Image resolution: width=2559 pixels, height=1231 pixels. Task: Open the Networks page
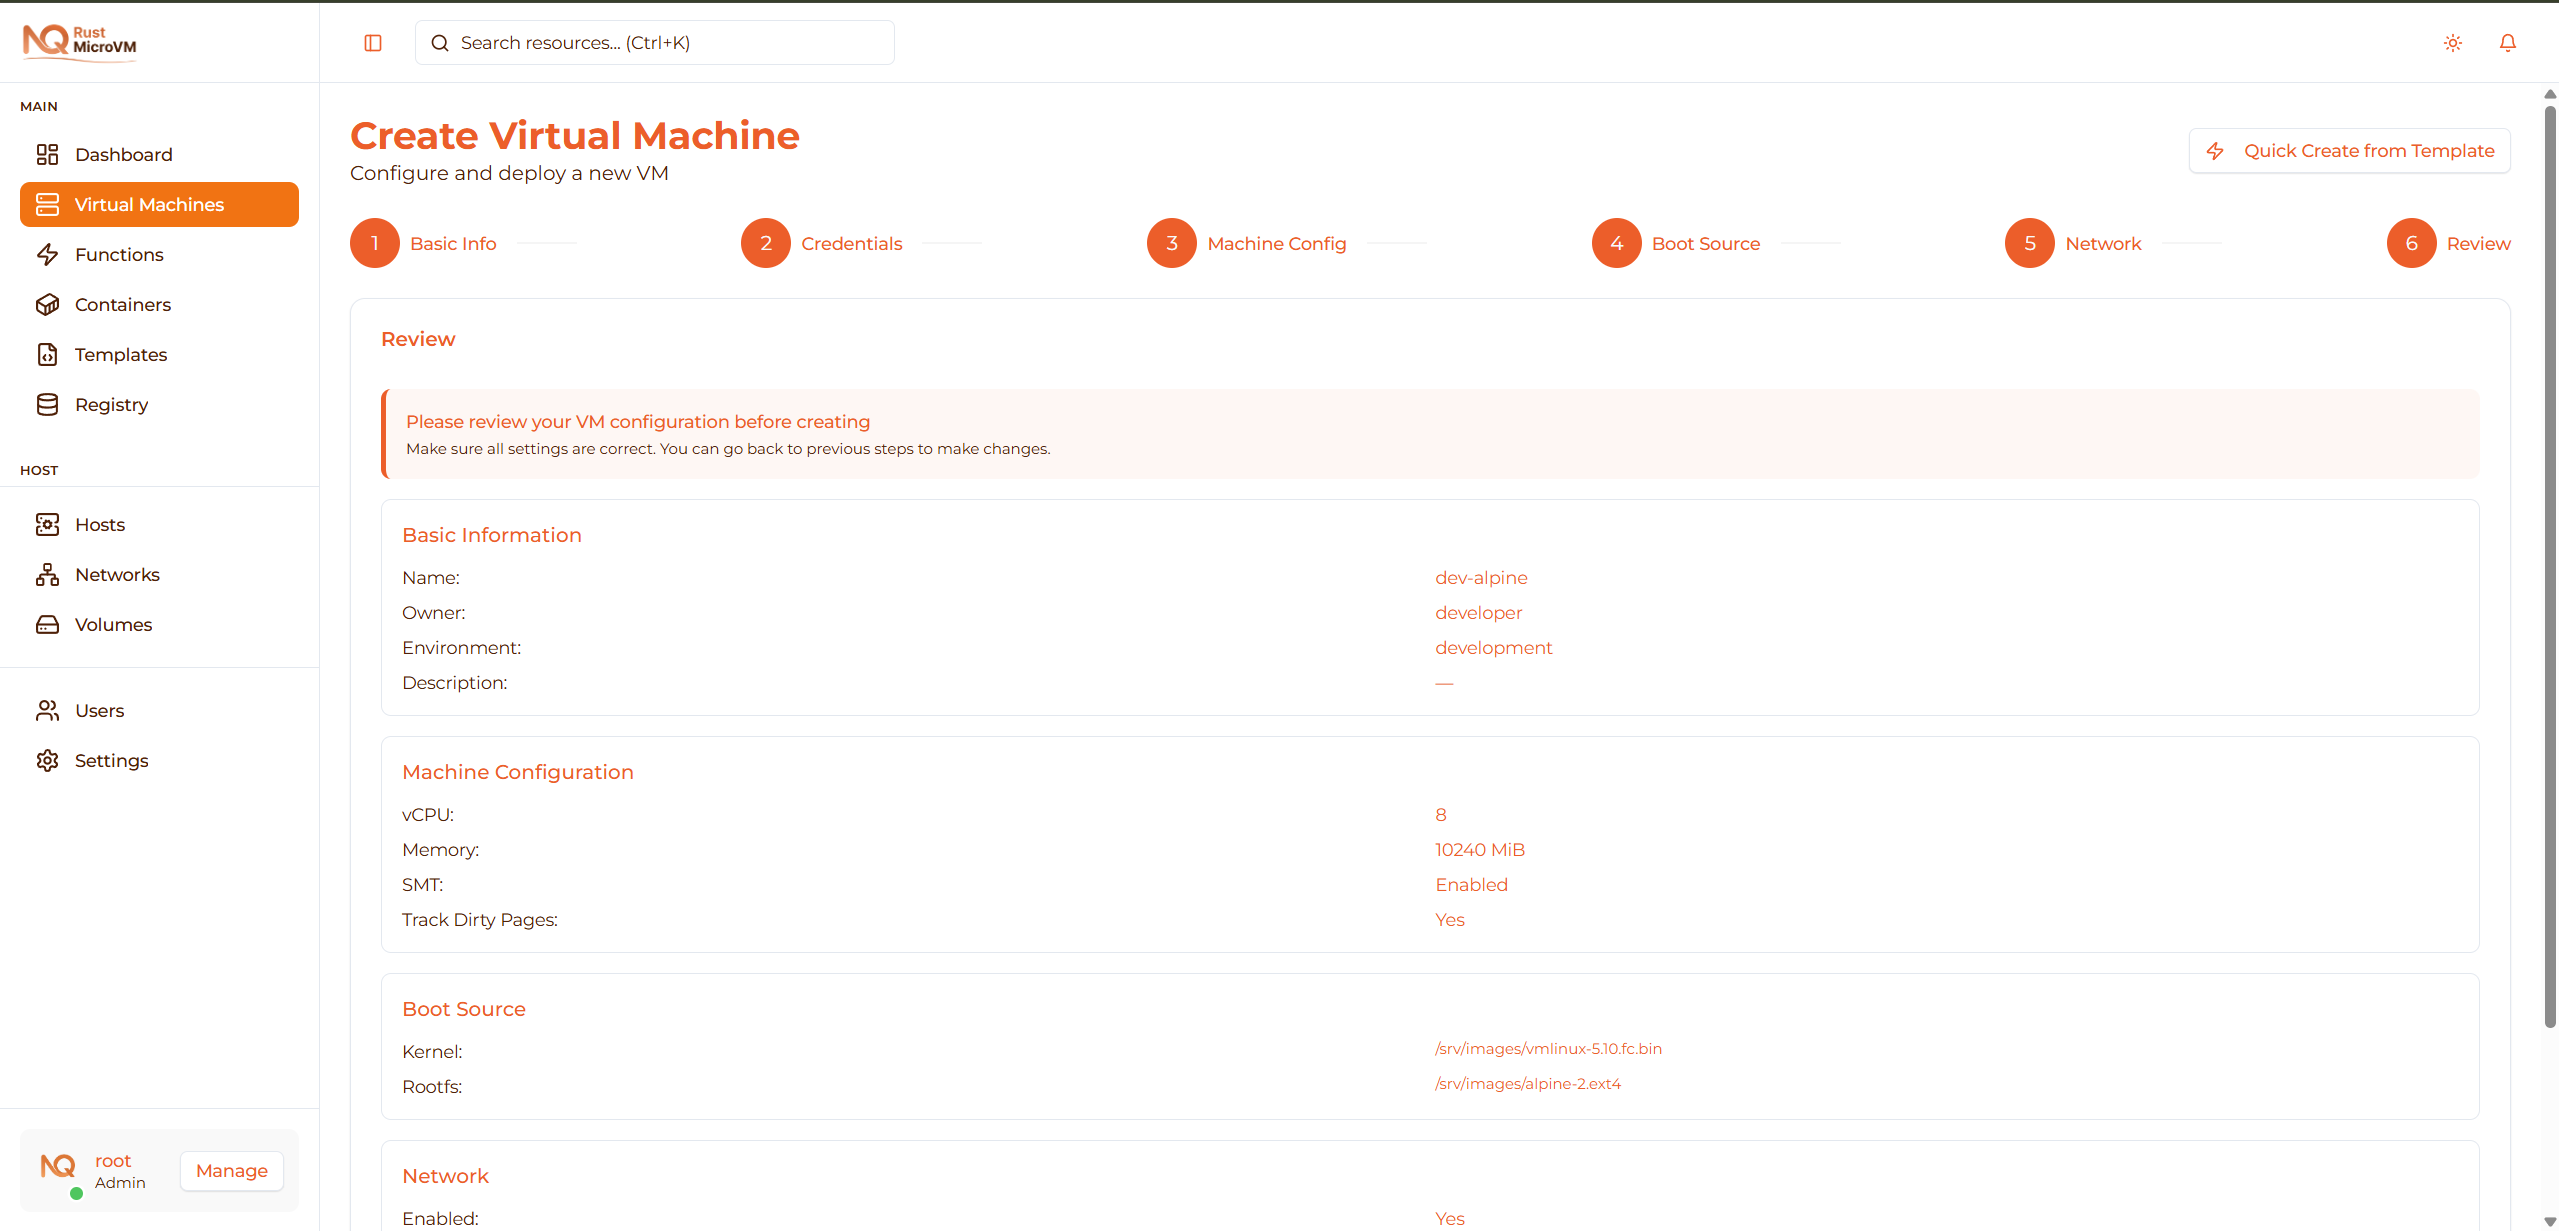(117, 574)
